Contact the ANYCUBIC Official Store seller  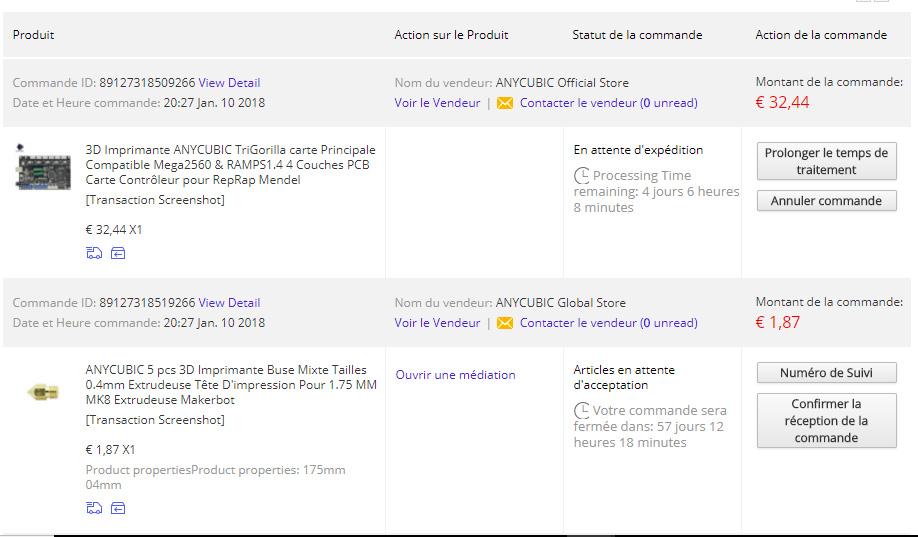tap(608, 103)
